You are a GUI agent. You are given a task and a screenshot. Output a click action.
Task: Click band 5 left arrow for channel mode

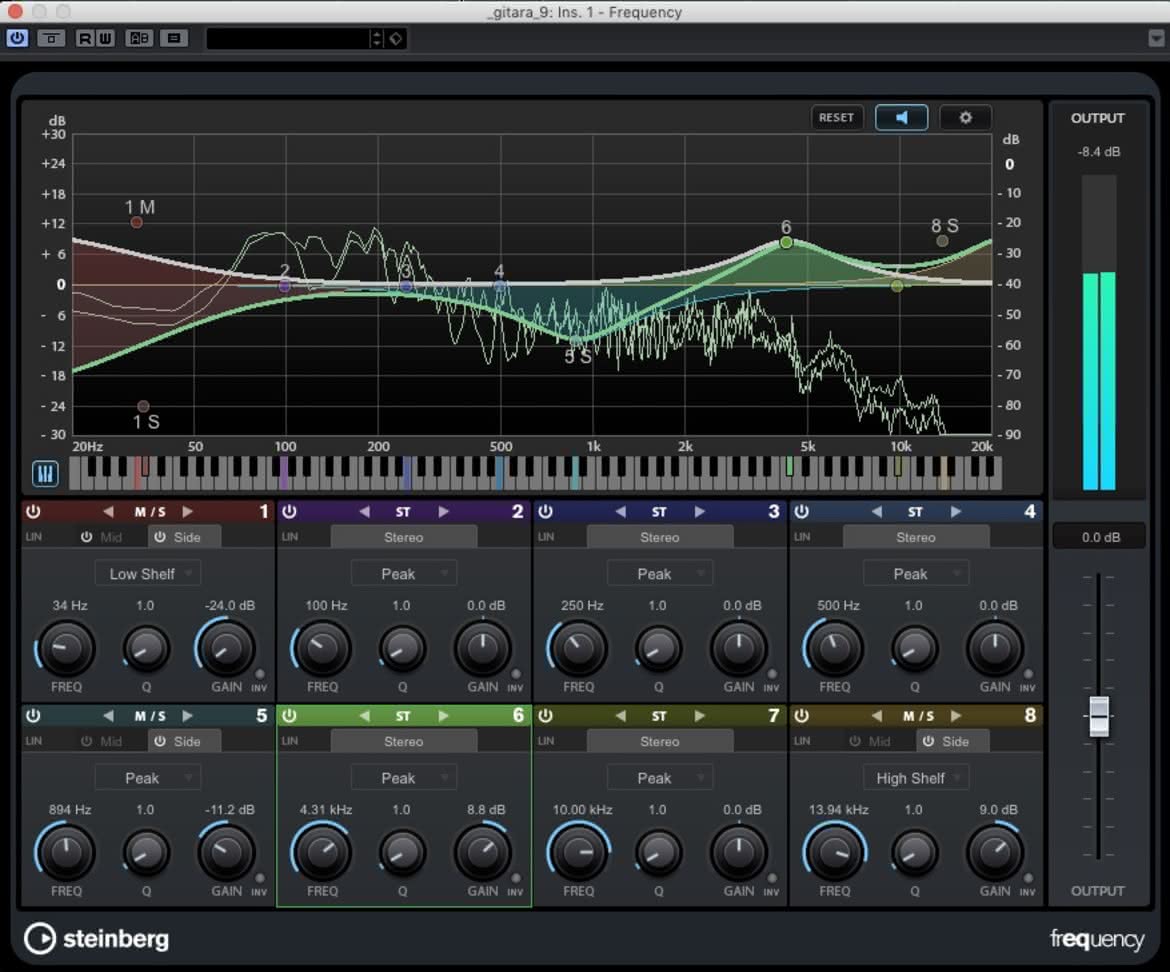click(108, 716)
